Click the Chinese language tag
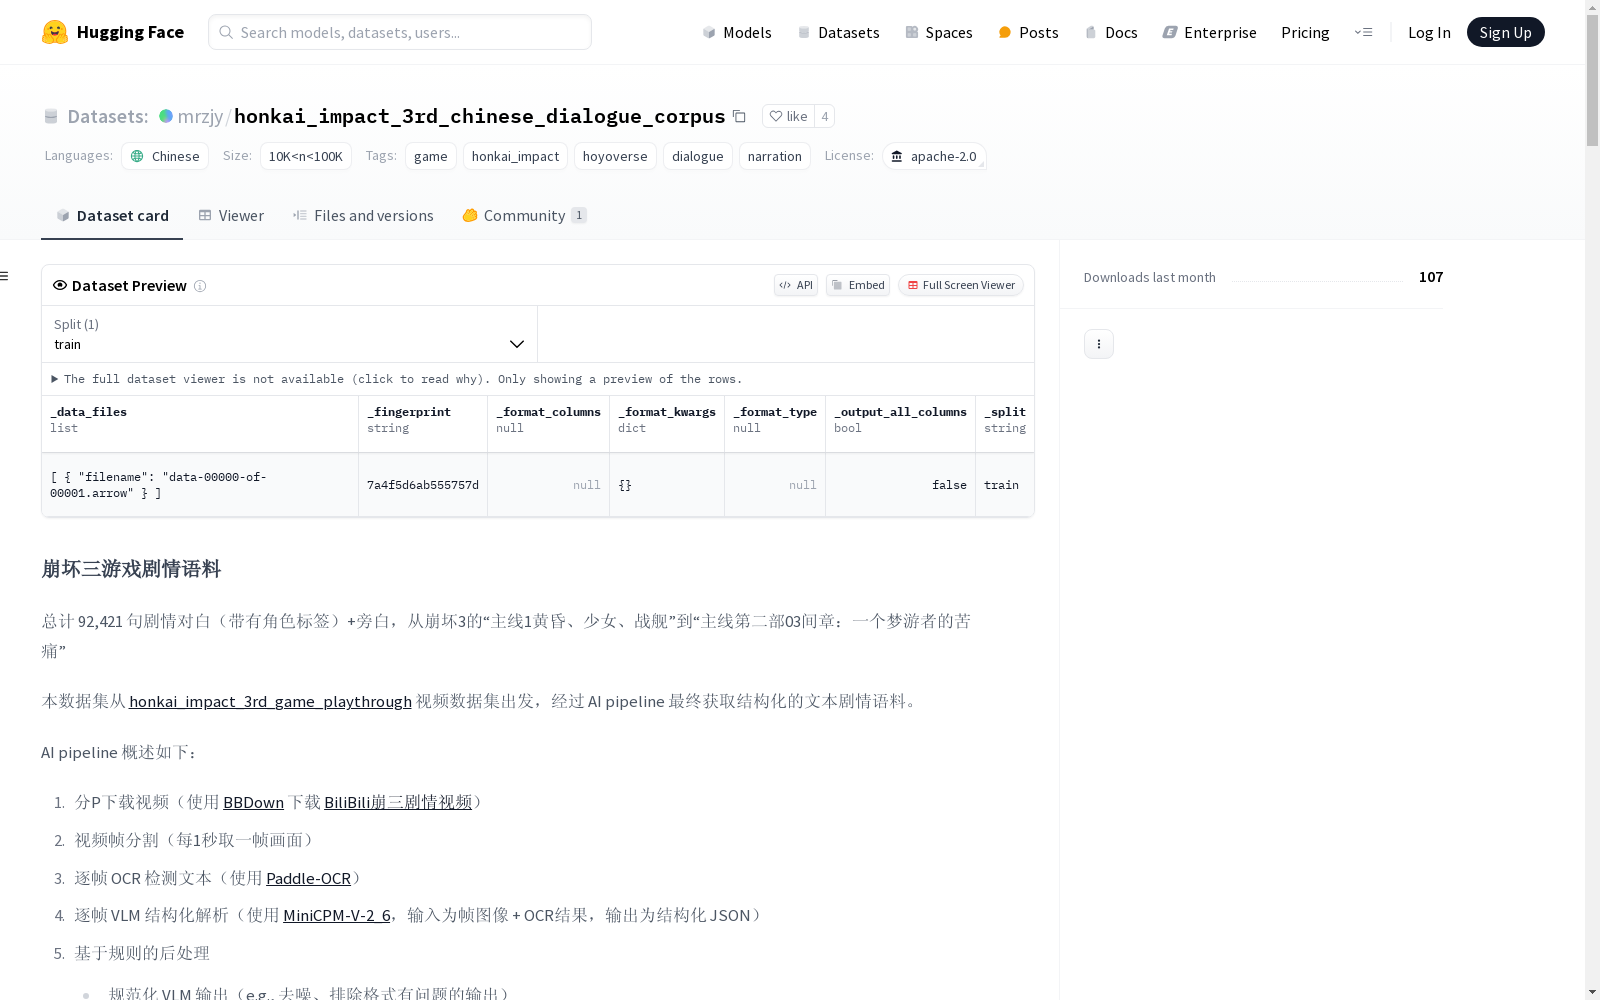This screenshot has width=1600, height=1000. point(165,156)
